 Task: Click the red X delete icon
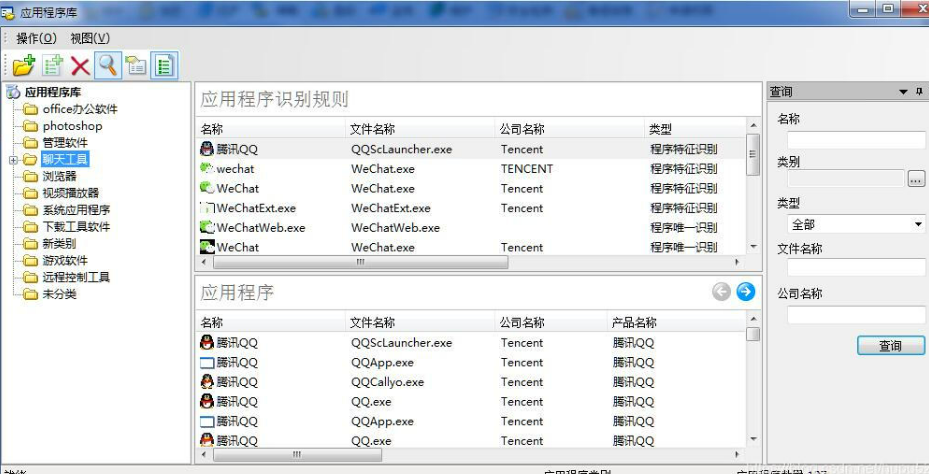(x=80, y=66)
